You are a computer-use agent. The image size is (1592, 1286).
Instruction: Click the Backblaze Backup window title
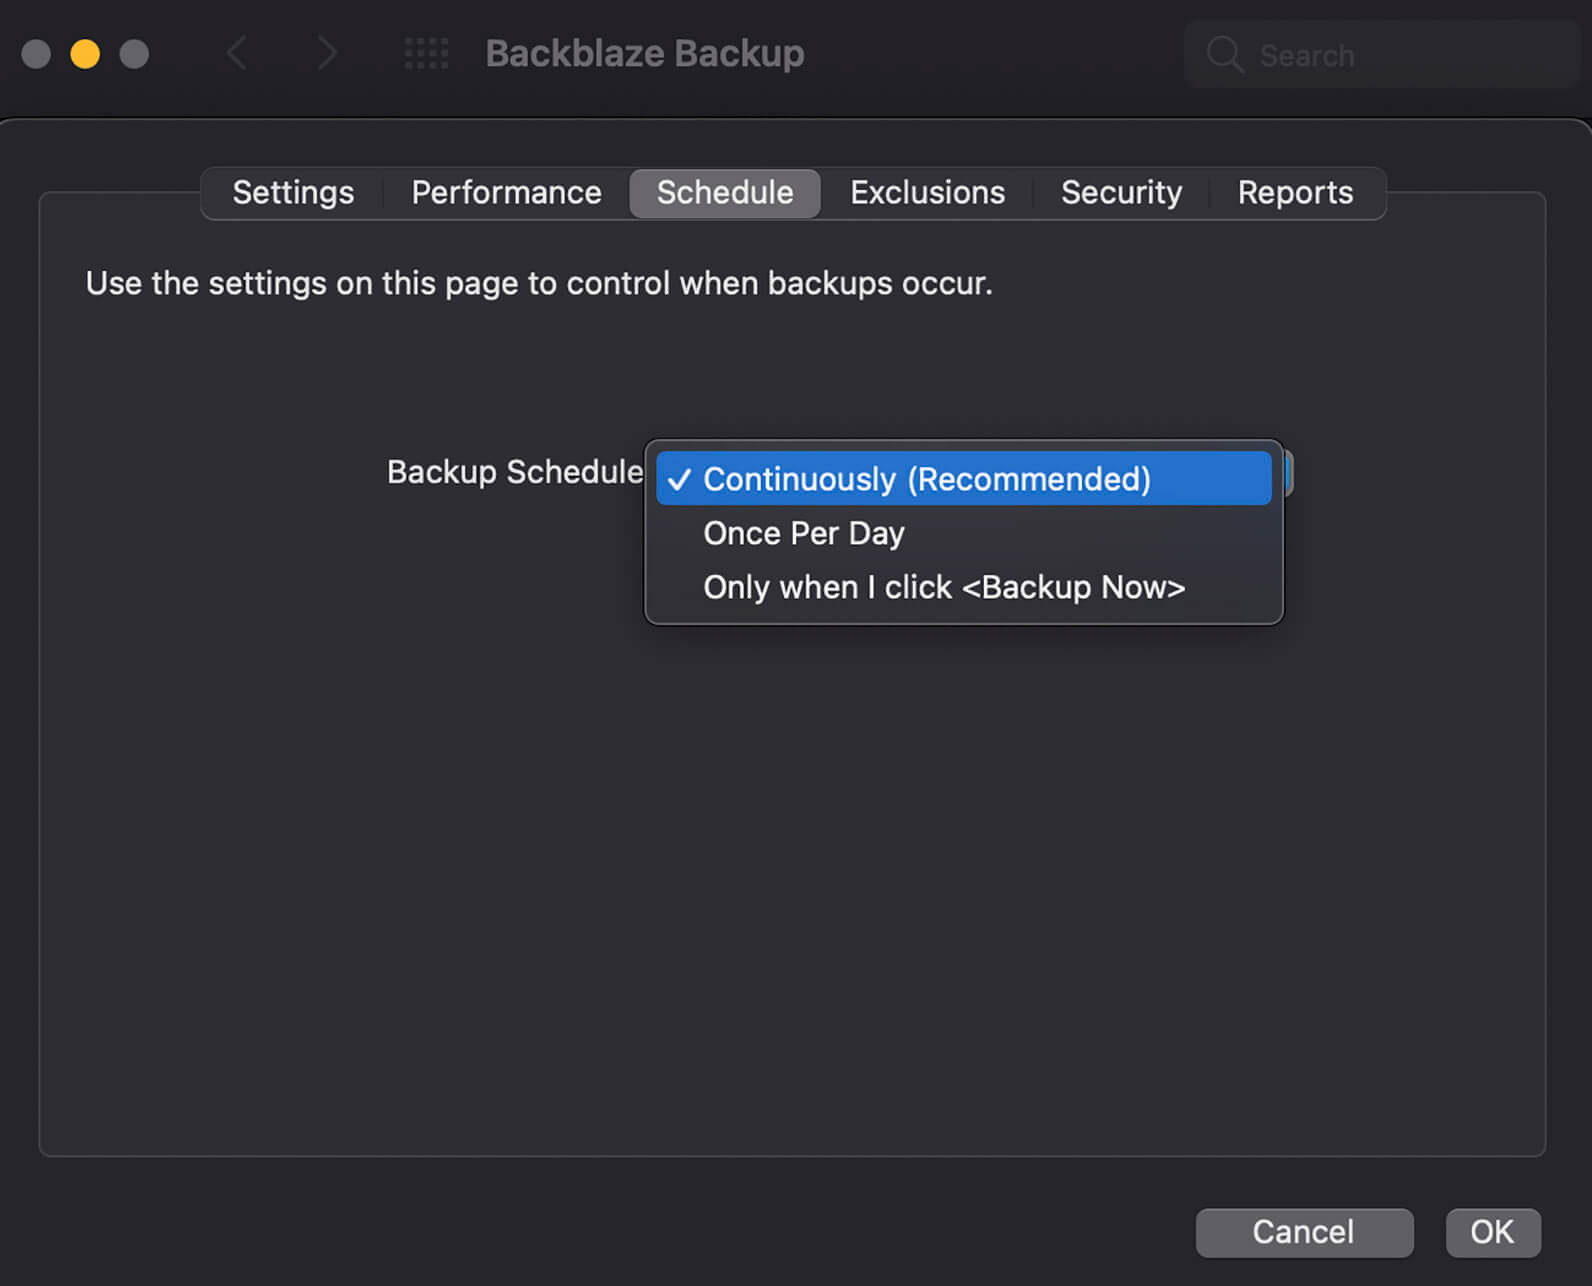click(x=645, y=53)
